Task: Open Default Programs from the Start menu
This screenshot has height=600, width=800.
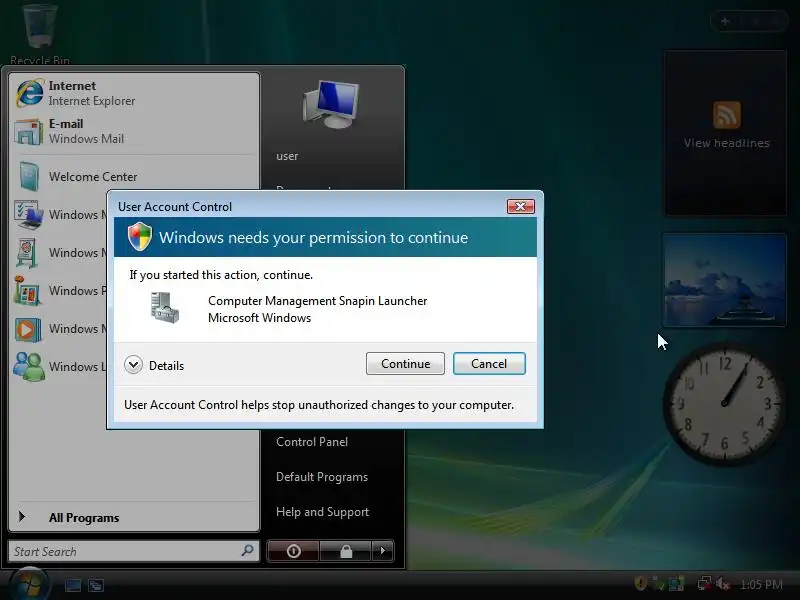Action: point(322,477)
